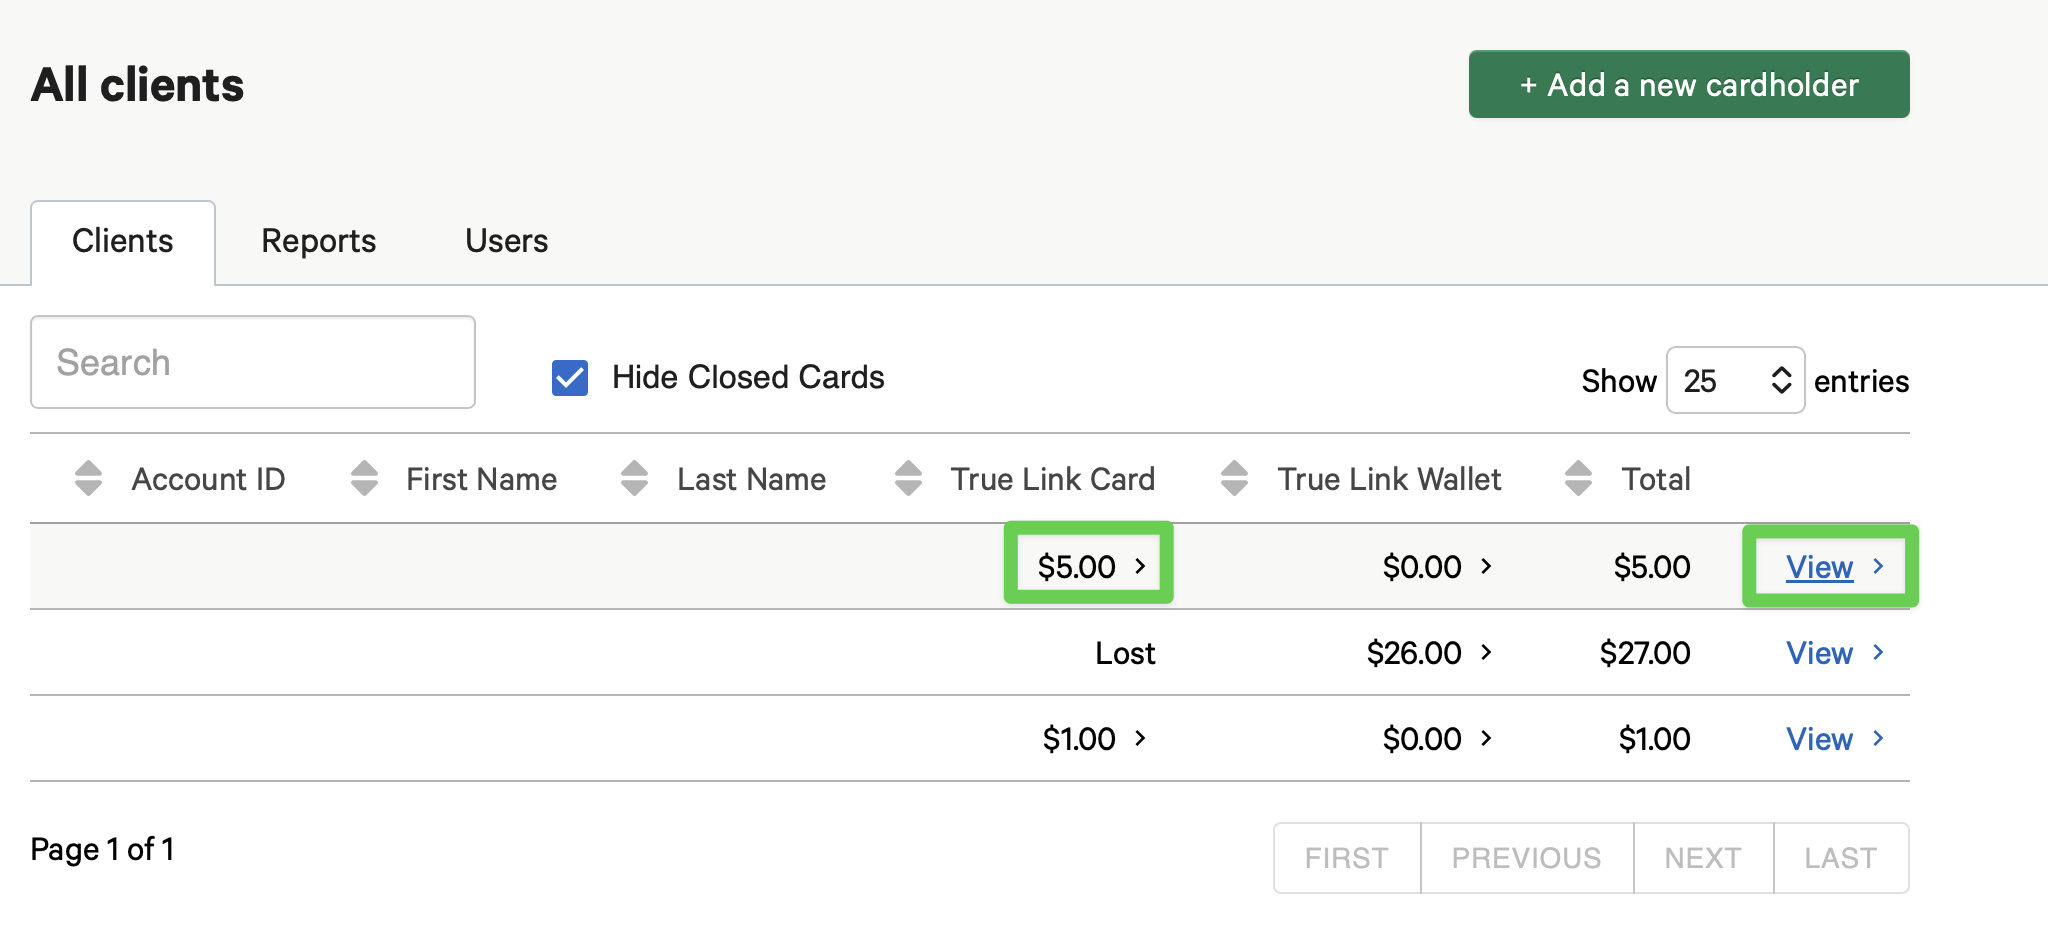Open the Show entries count dropdown

point(1735,381)
